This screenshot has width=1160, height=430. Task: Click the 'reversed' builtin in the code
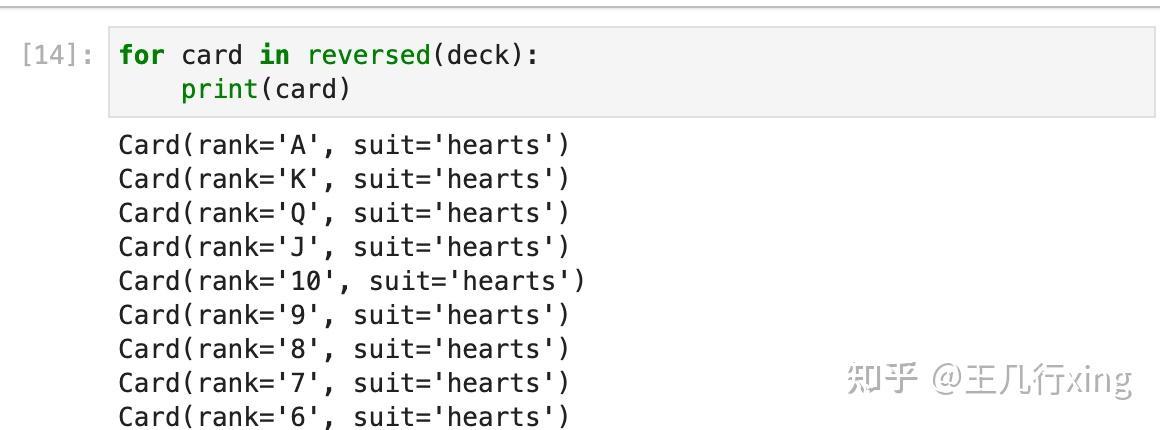pos(369,55)
